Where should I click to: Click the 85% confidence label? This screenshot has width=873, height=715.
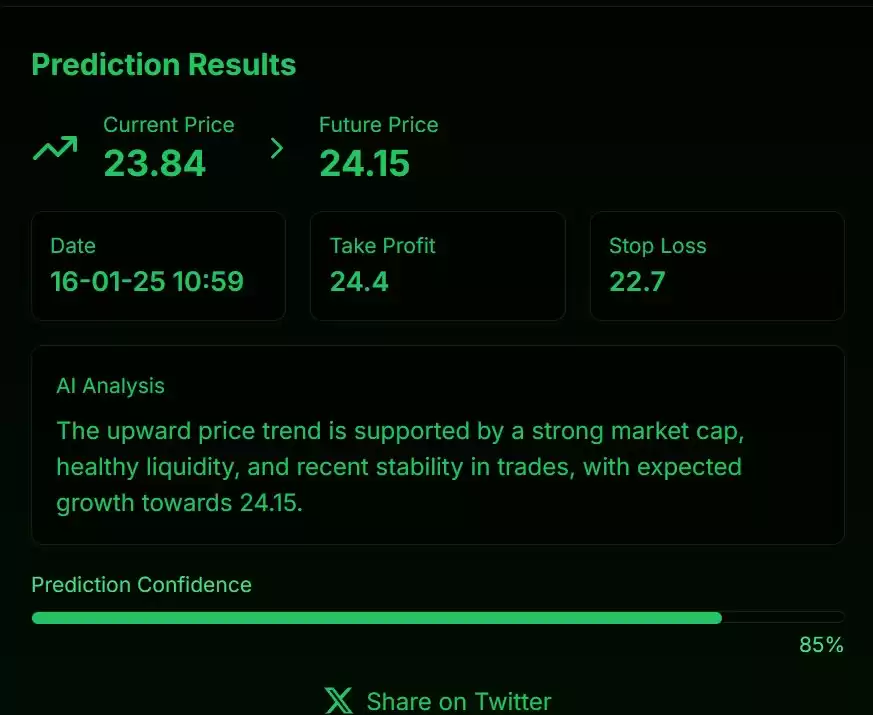click(821, 645)
